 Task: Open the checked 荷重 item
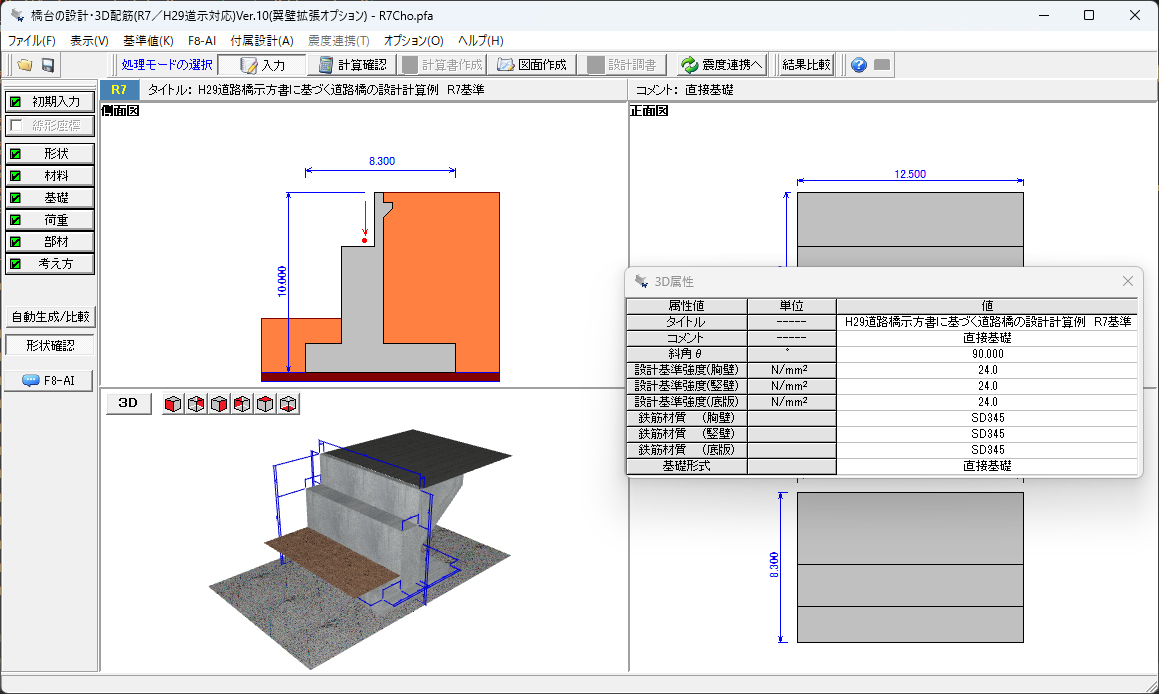[50, 220]
